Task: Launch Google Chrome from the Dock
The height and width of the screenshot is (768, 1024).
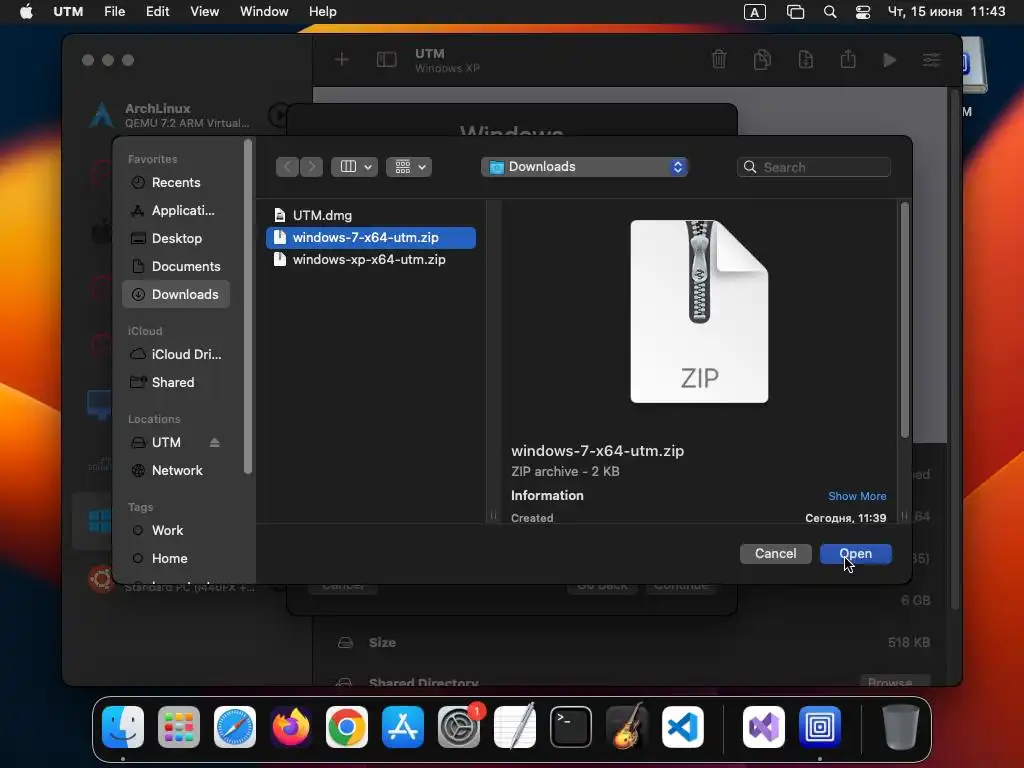Action: pos(347,727)
